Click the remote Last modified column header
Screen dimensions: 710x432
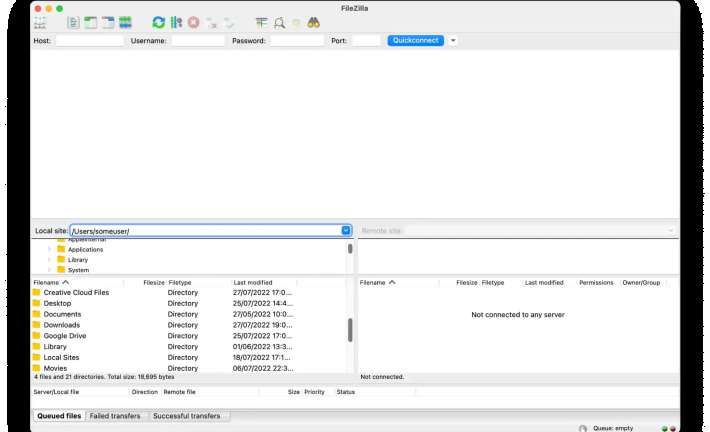pyautogui.click(x=544, y=282)
